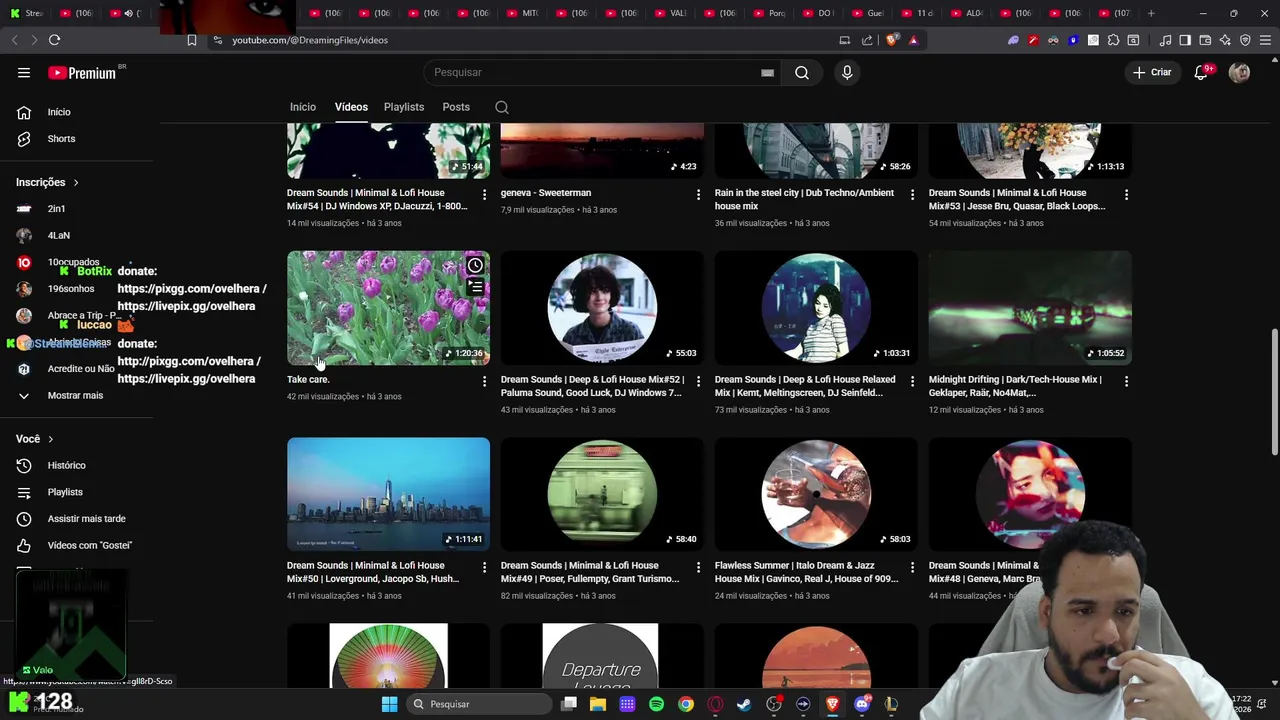Image resolution: width=1280 pixels, height=720 pixels.
Task: Open new browser tab plus button
Action: (1151, 13)
